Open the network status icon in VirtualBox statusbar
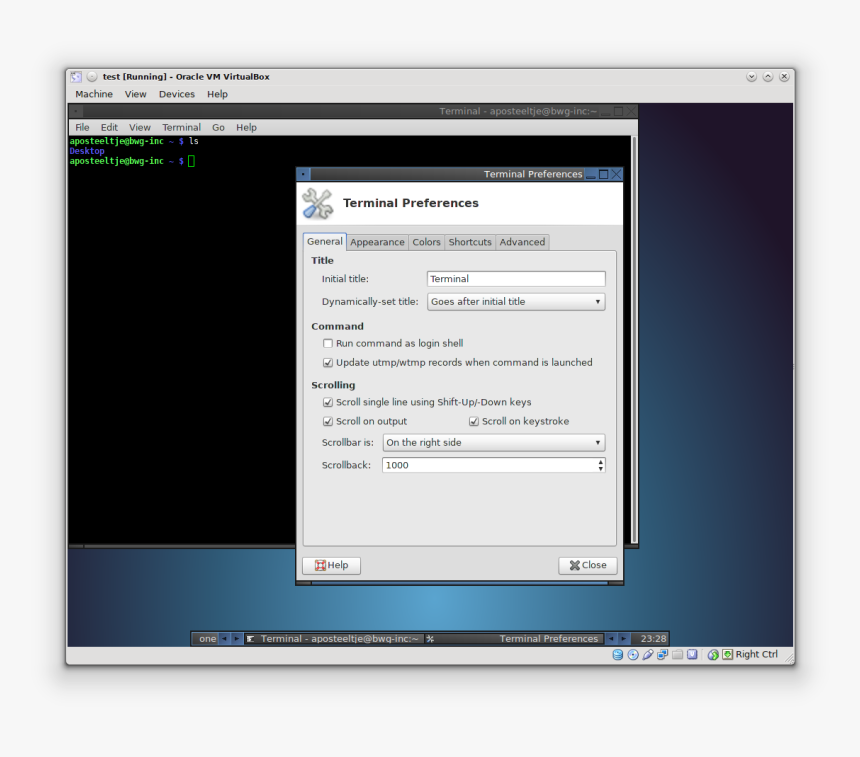Screen dimensions: 860x757 [x=661, y=654]
